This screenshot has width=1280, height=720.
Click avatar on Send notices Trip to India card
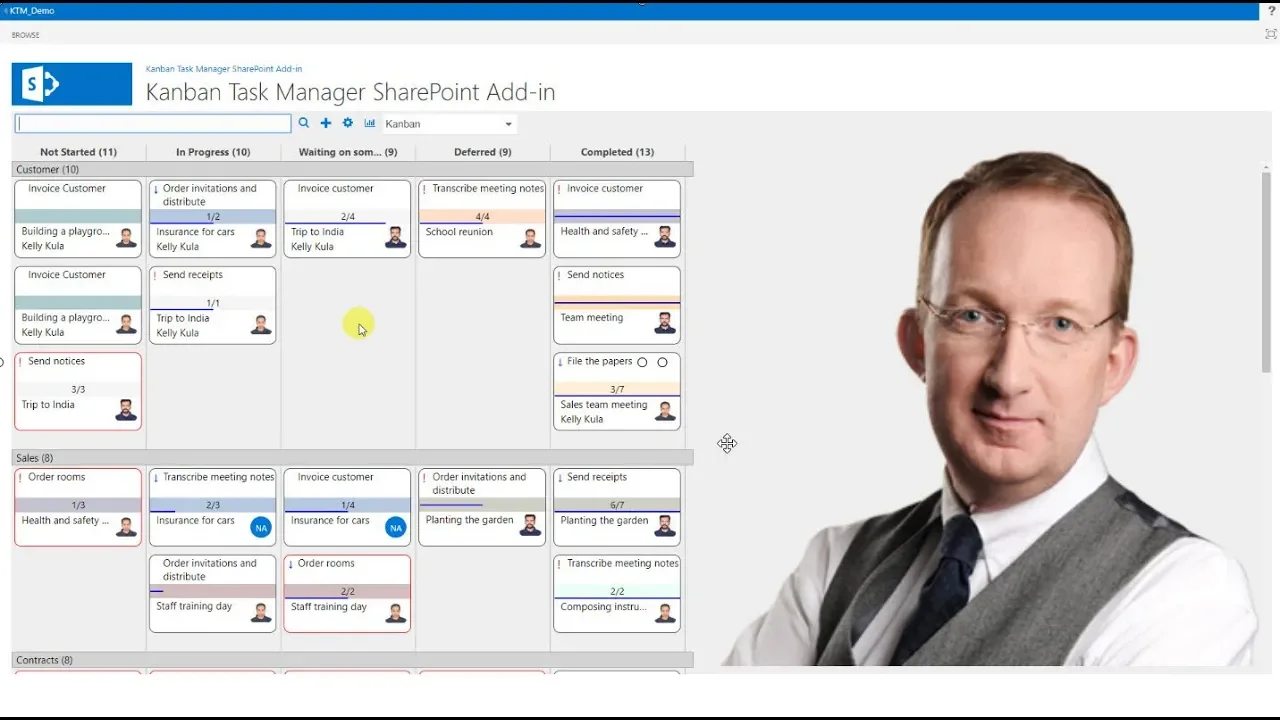126,410
